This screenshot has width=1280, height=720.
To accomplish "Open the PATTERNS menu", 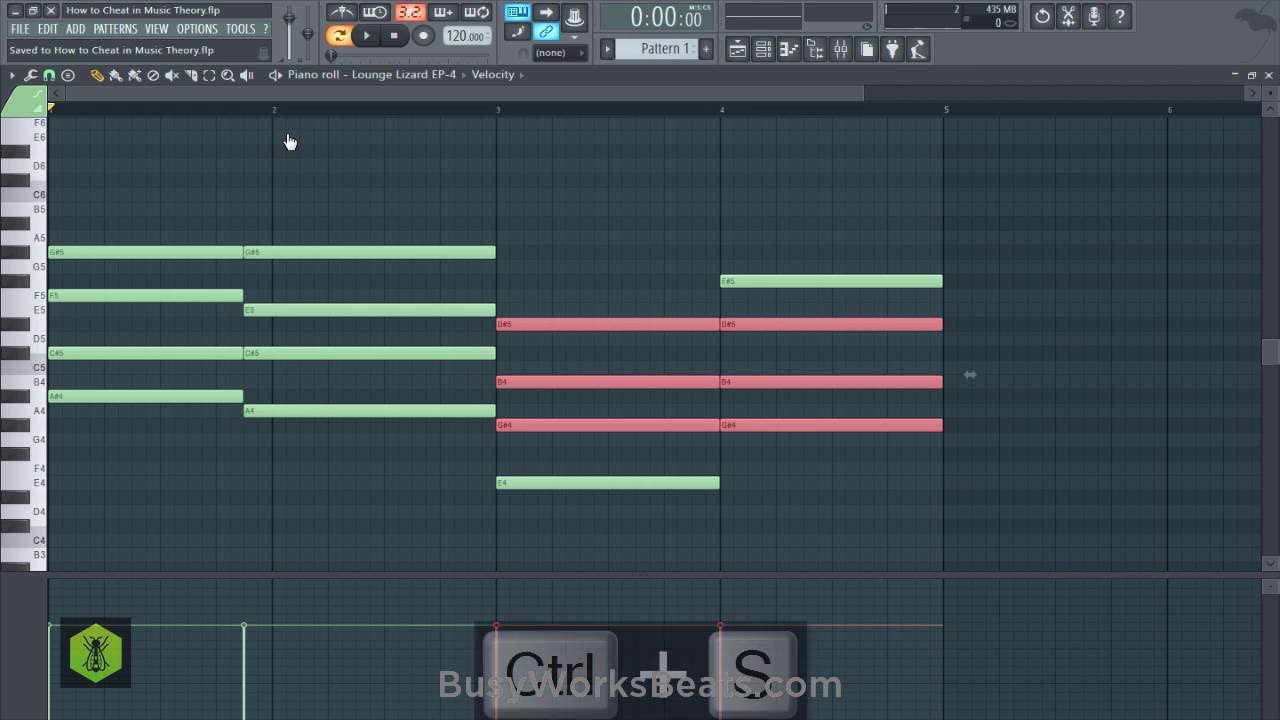I will (x=115, y=29).
